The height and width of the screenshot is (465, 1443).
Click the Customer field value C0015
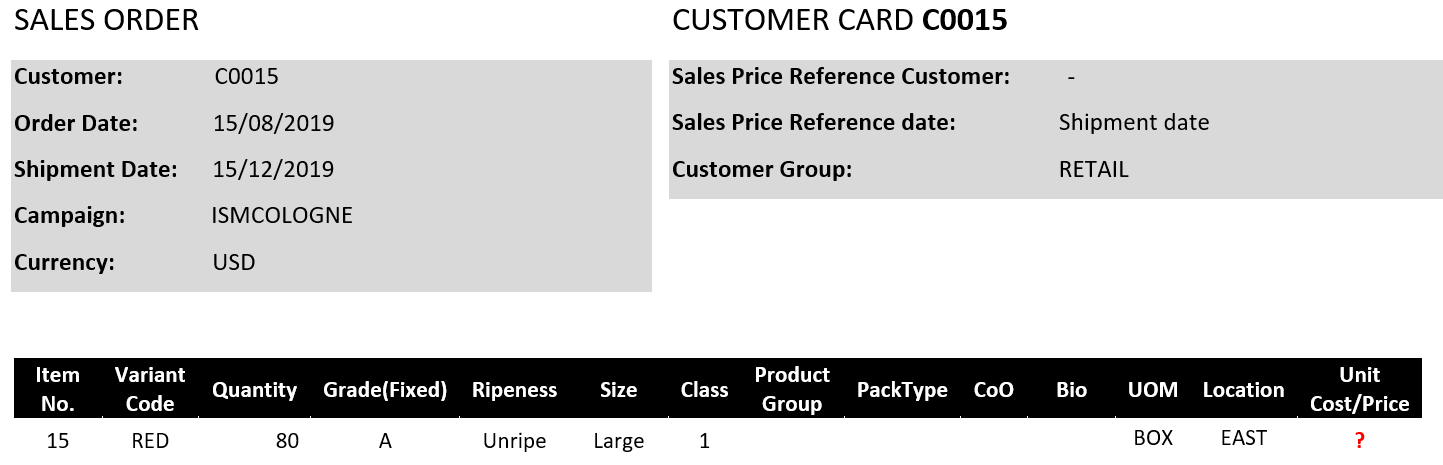[246, 76]
